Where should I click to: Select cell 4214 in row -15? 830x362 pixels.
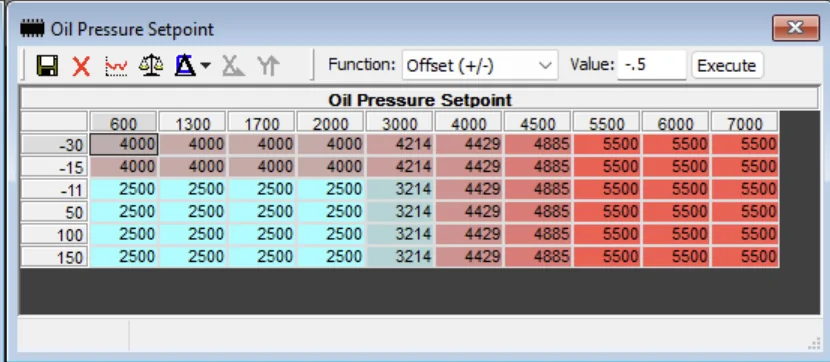400,167
